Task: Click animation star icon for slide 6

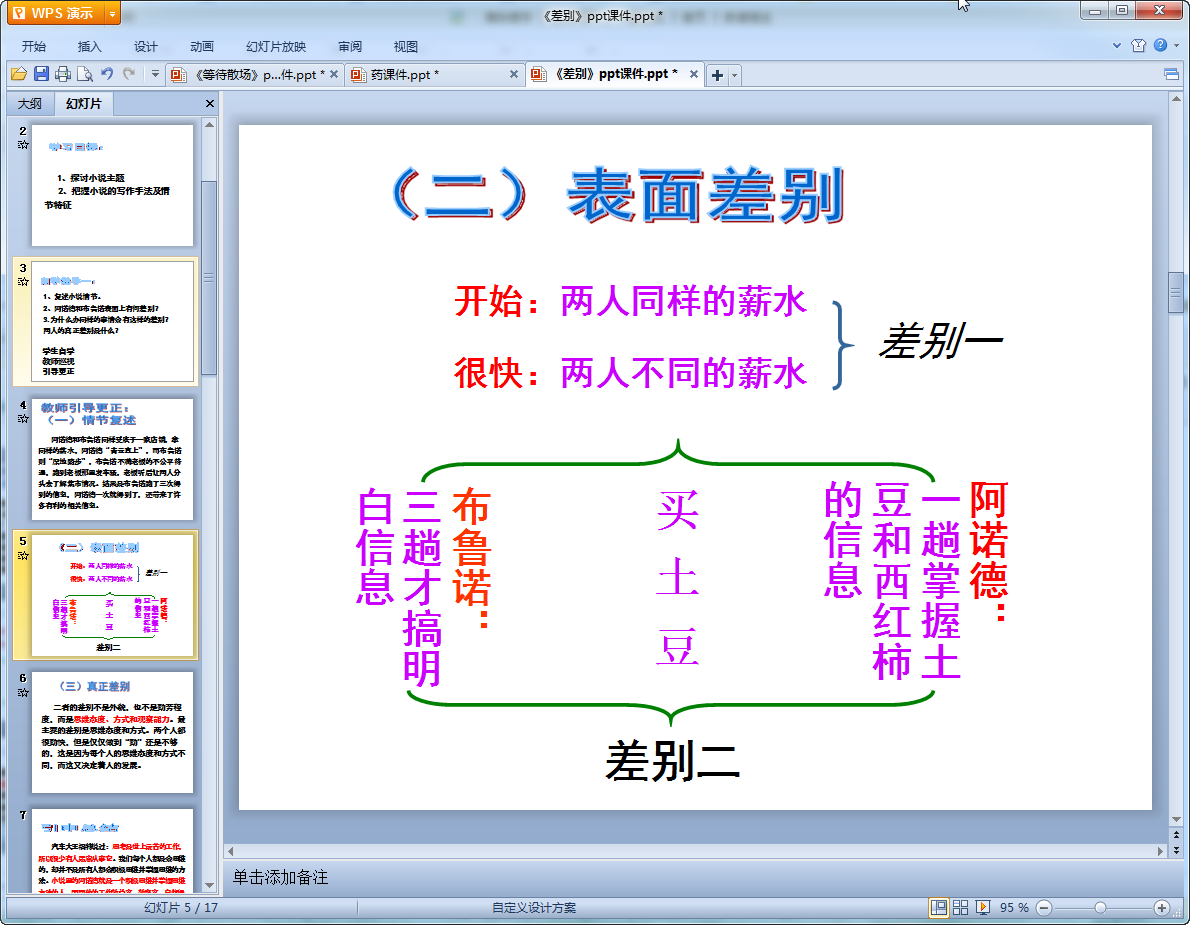Action: tap(23, 692)
